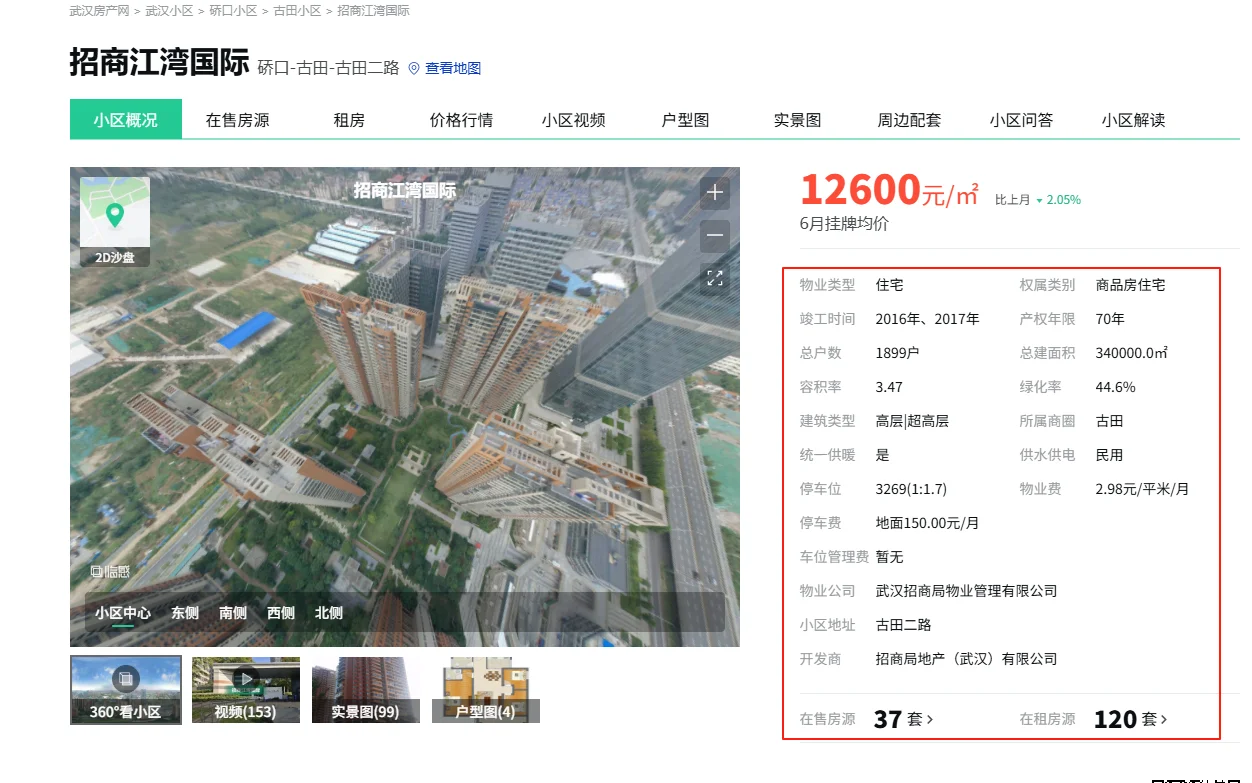The width and height of the screenshot is (1252, 783).
Task: Click the 360 panorama icon on the thumbnail
Action: click(x=125, y=679)
